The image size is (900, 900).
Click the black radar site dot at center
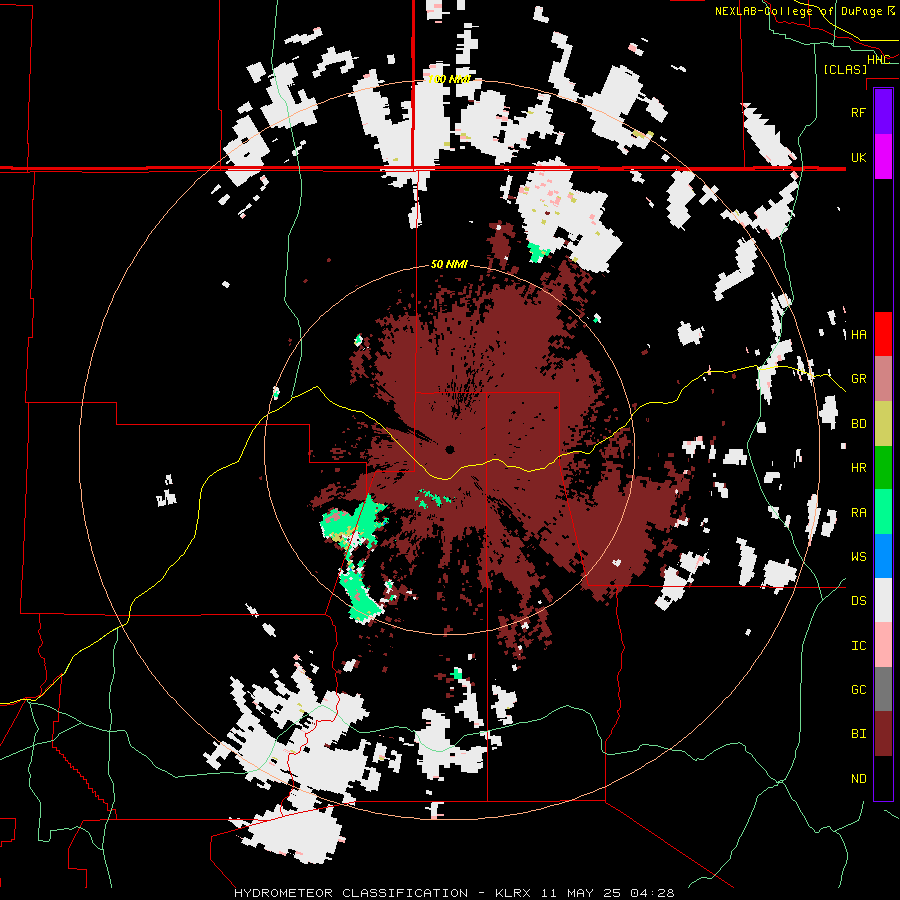tap(449, 449)
